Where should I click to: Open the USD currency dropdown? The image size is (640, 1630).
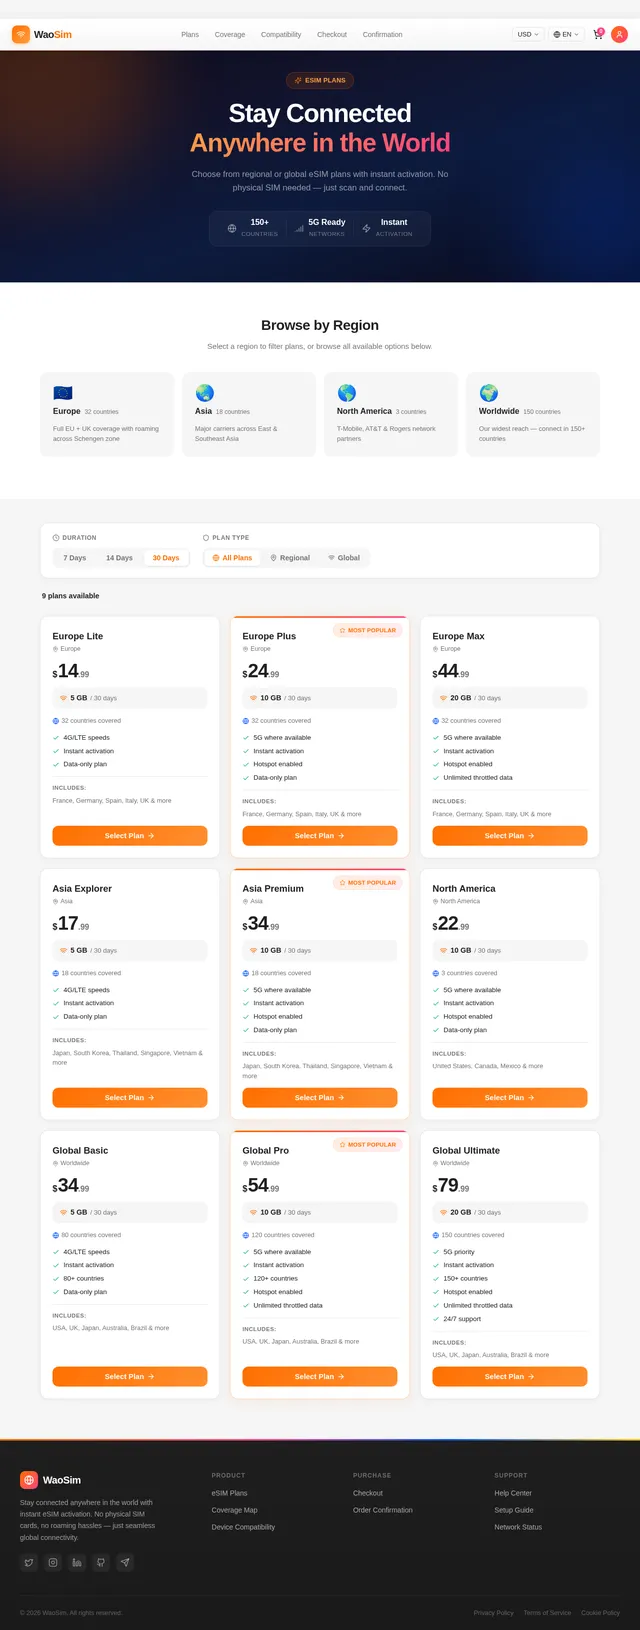[x=527, y=34]
